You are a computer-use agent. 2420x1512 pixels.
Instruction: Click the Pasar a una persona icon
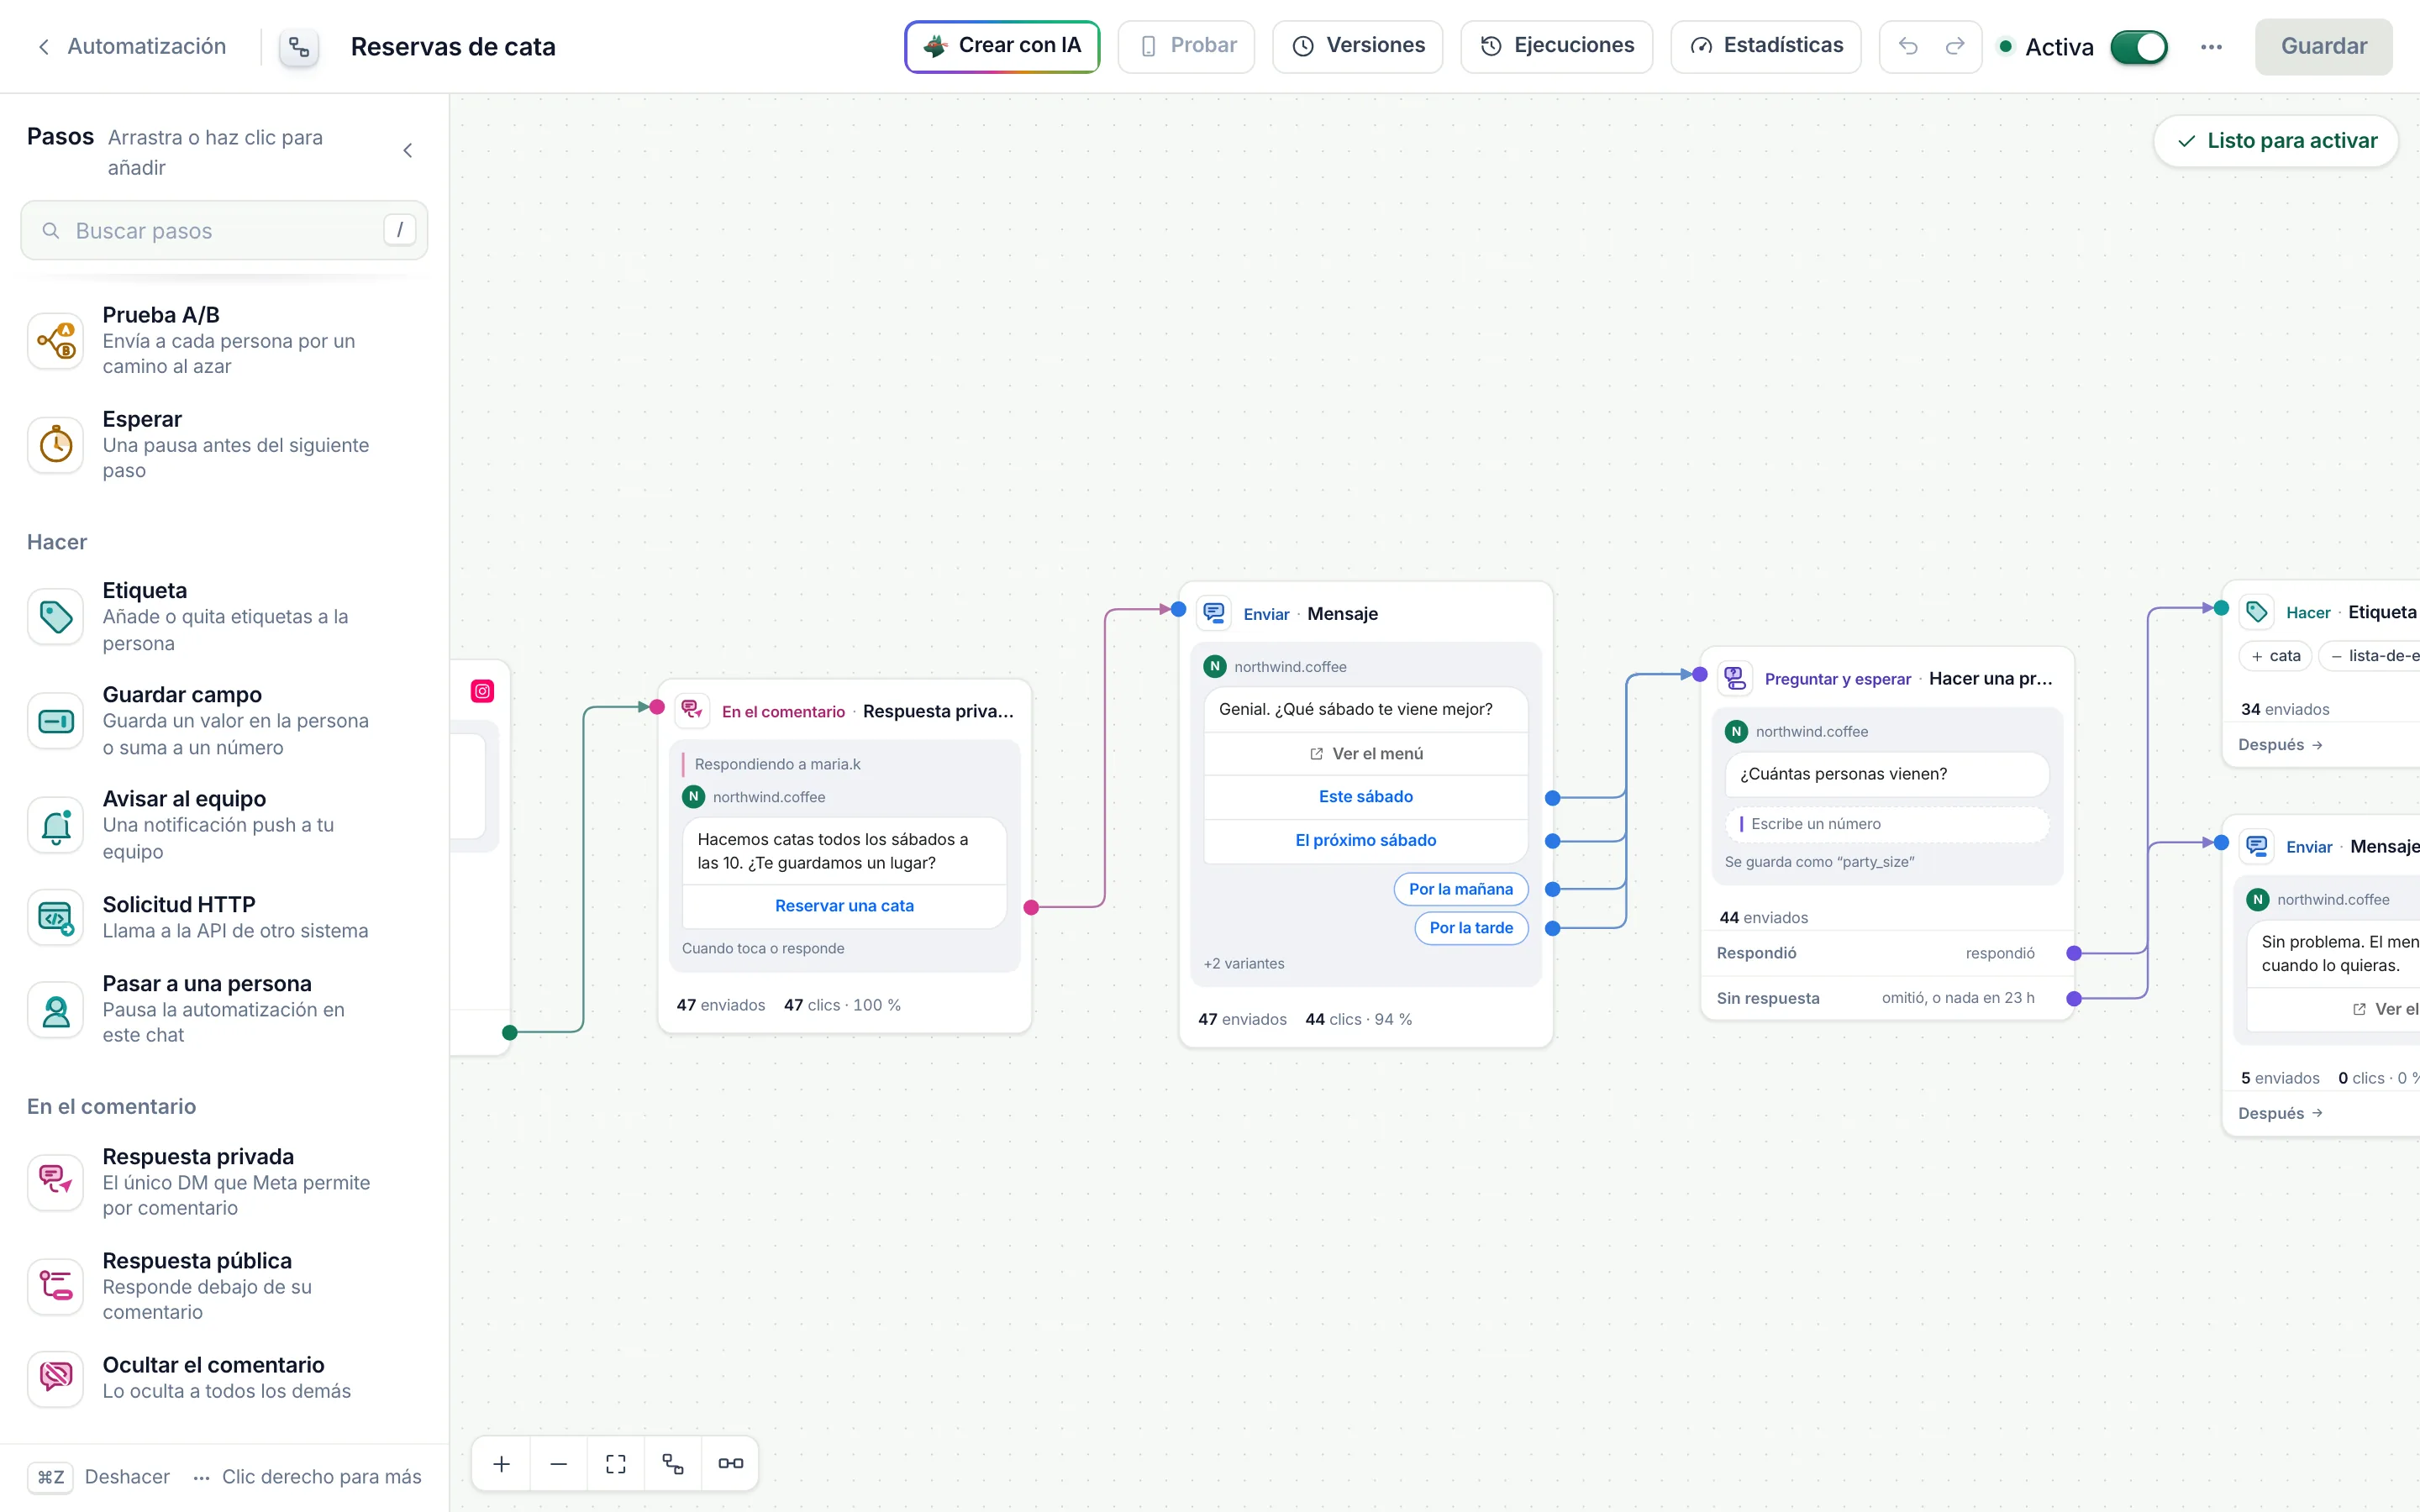[x=56, y=1010]
